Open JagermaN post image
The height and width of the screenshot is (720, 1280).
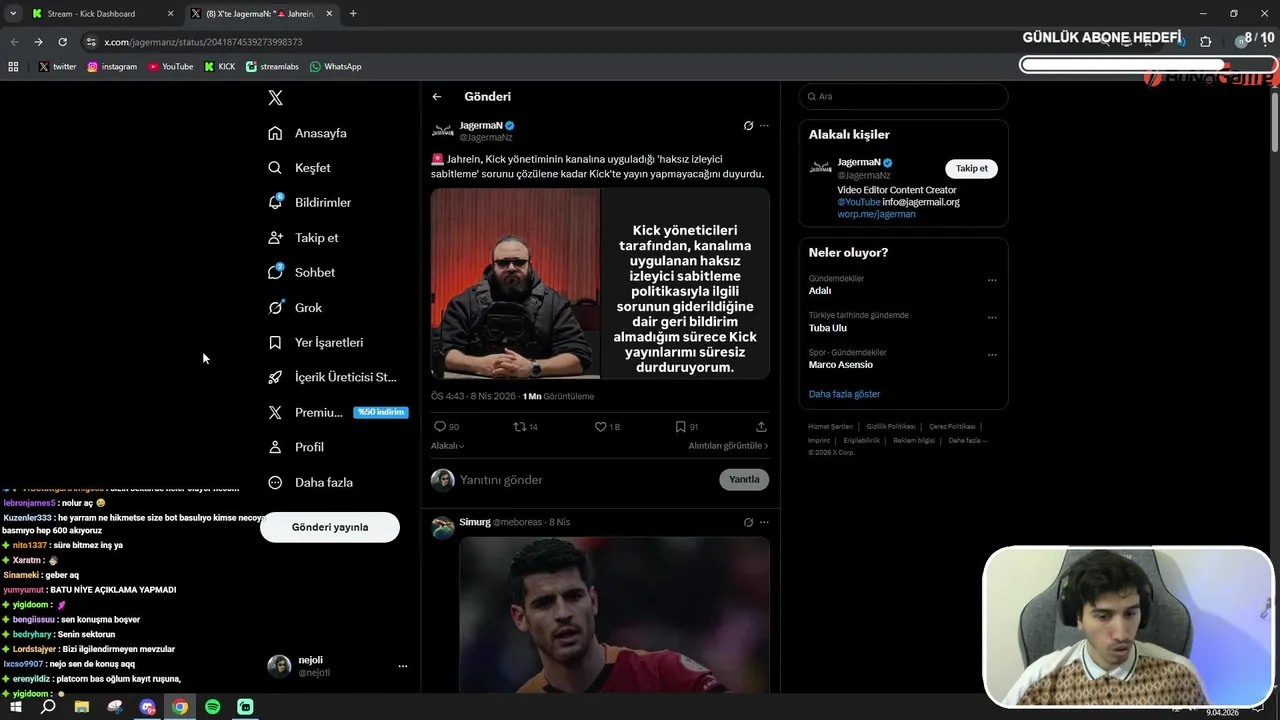[x=600, y=284]
